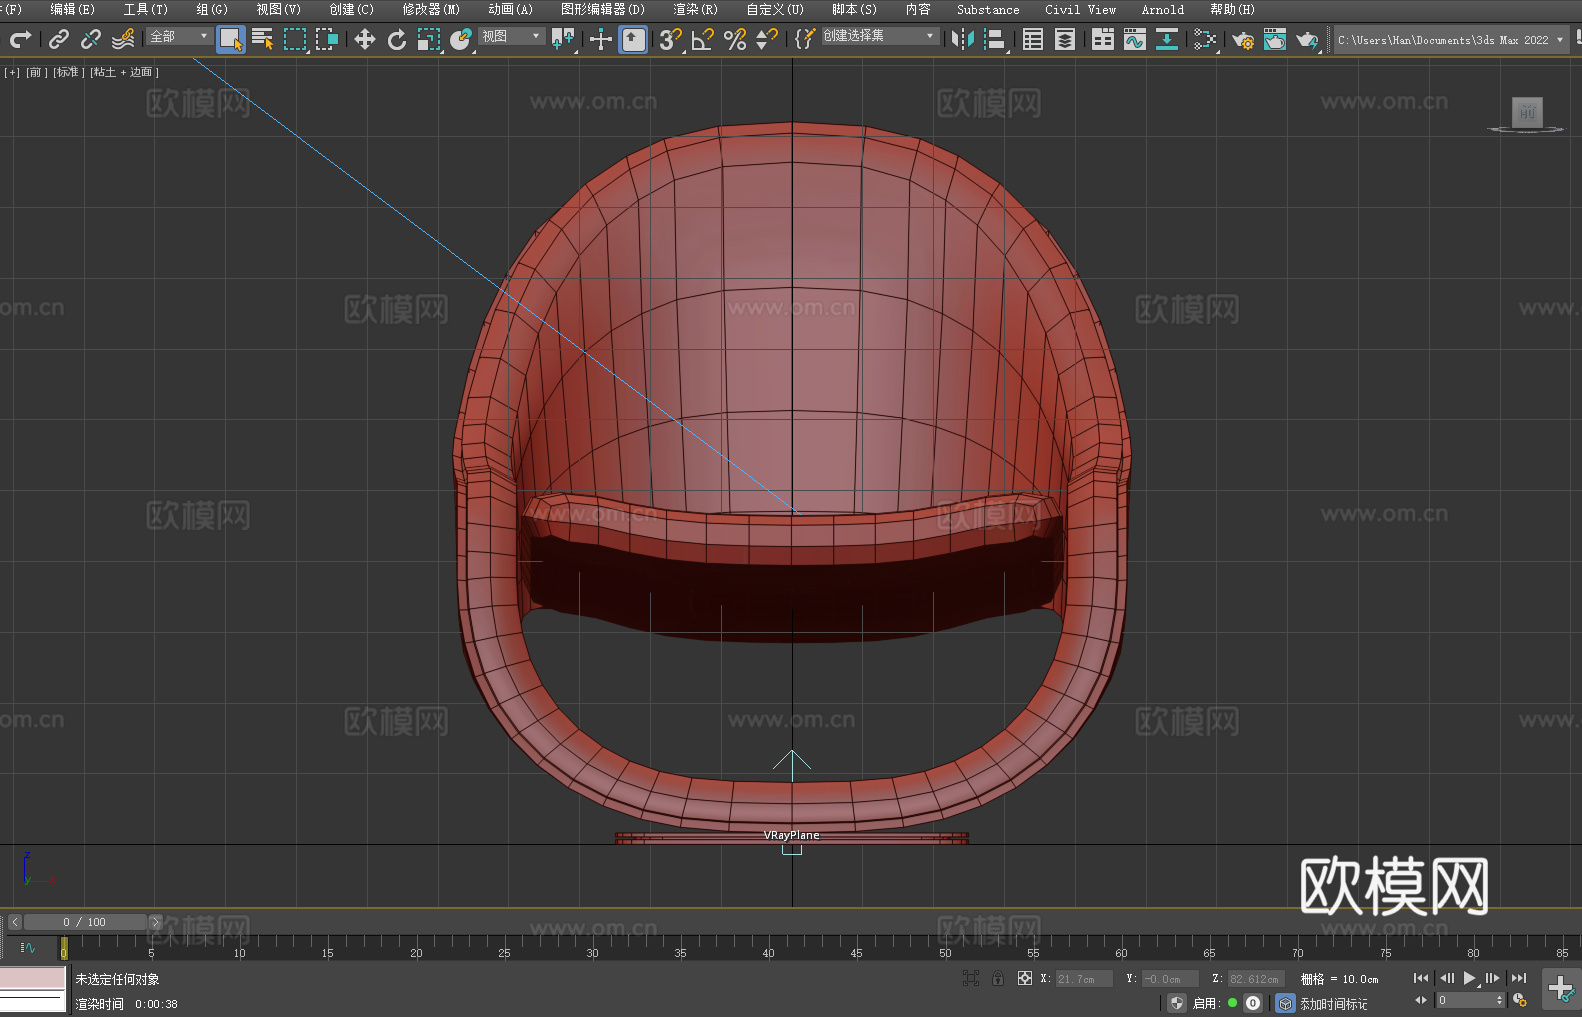Choose Rectangular Selection Region tool

[295, 39]
